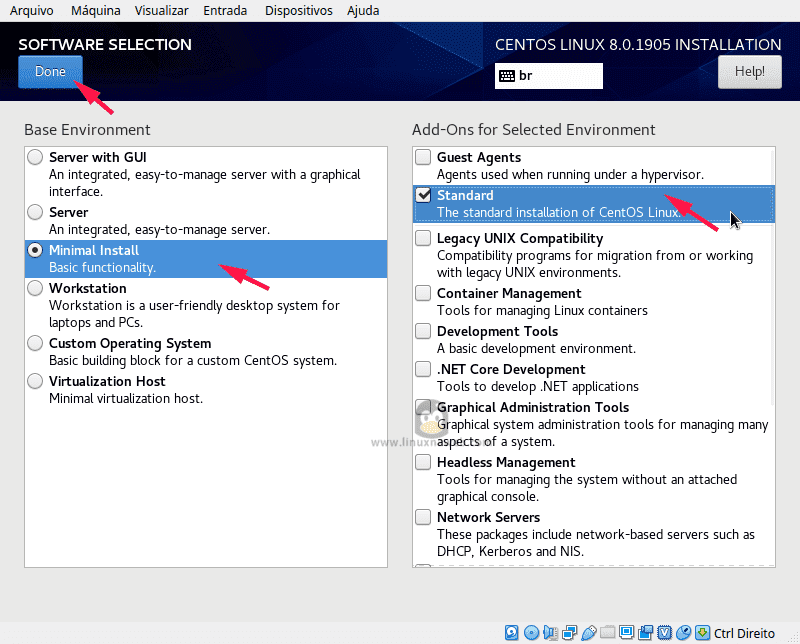Image resolution: width=800 pixels, height=644 pixels.
Task: Click the 'br' keyboard layout field
Action: (548, 76)
